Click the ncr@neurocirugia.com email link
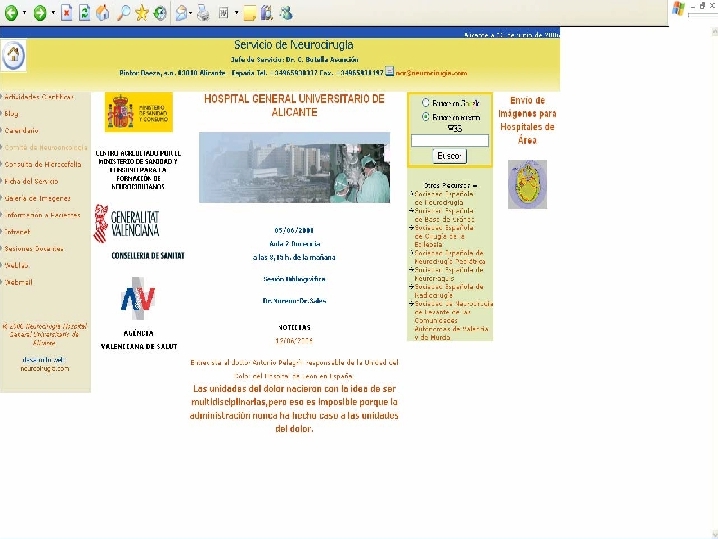Screen dimensions: 718x539 point(431,73)
